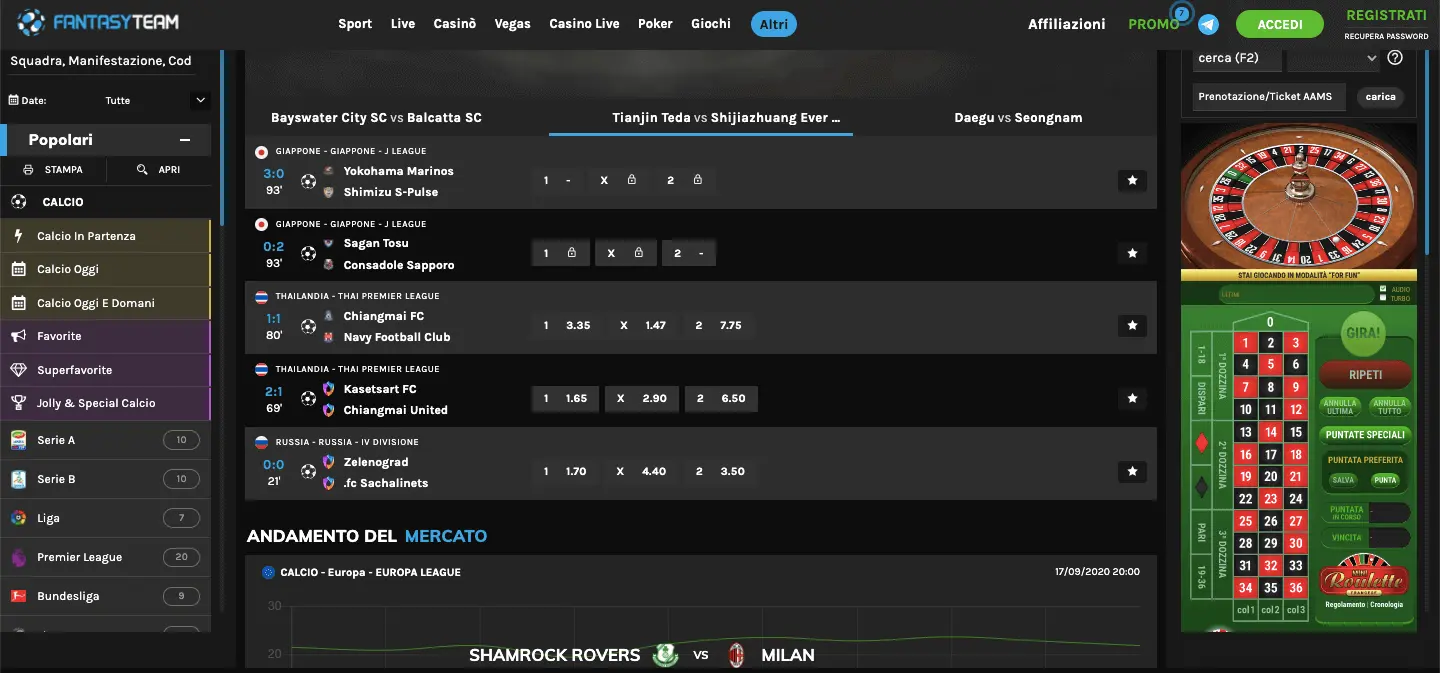
Task: Star the Zelenograd match
Action: click(x=1132, y=471)
